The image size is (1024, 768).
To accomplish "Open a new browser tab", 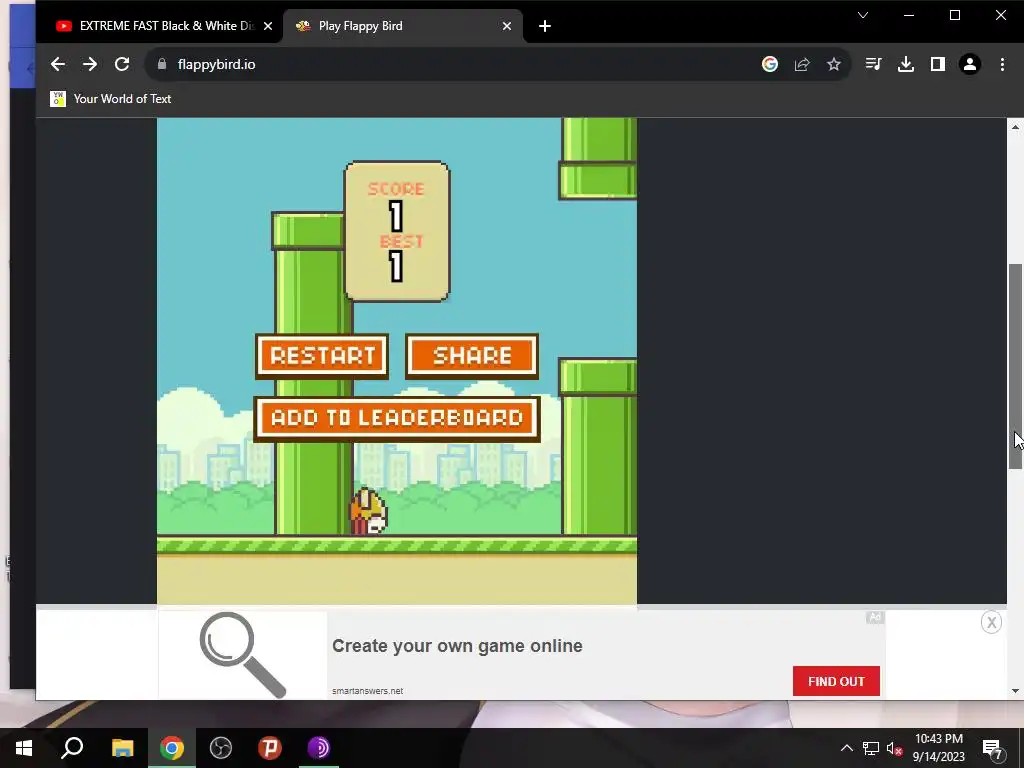I will click(545, 26).
